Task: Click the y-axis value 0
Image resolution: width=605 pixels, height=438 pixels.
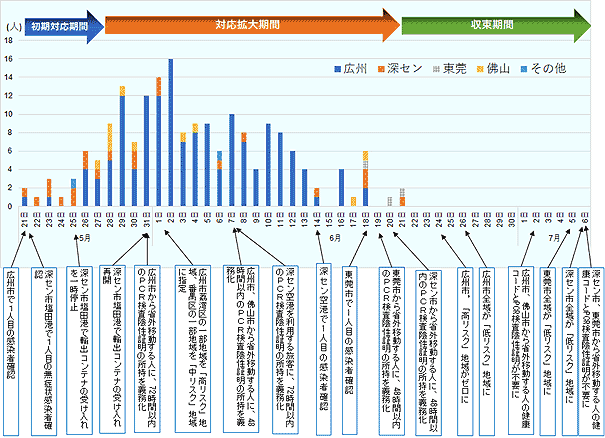Action: [x=10, y=207]
